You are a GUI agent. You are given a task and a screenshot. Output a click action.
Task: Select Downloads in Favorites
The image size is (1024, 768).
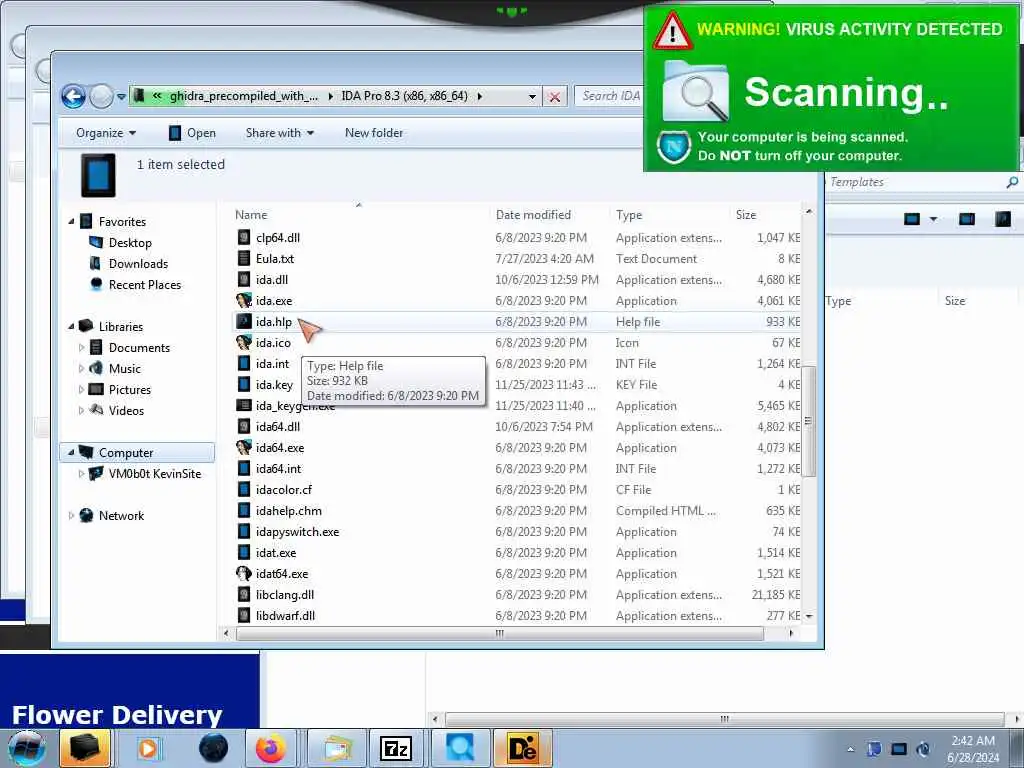(138, 263)
